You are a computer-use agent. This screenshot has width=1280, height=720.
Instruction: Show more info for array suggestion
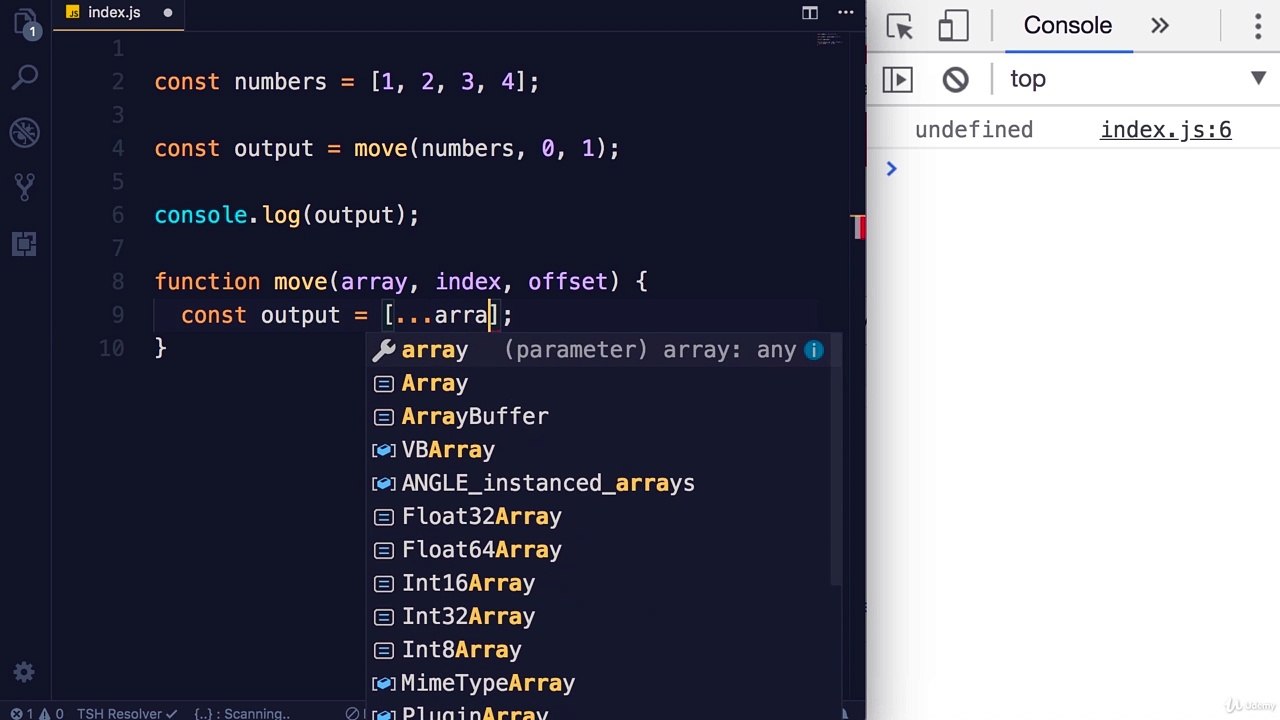click(814, 350)
